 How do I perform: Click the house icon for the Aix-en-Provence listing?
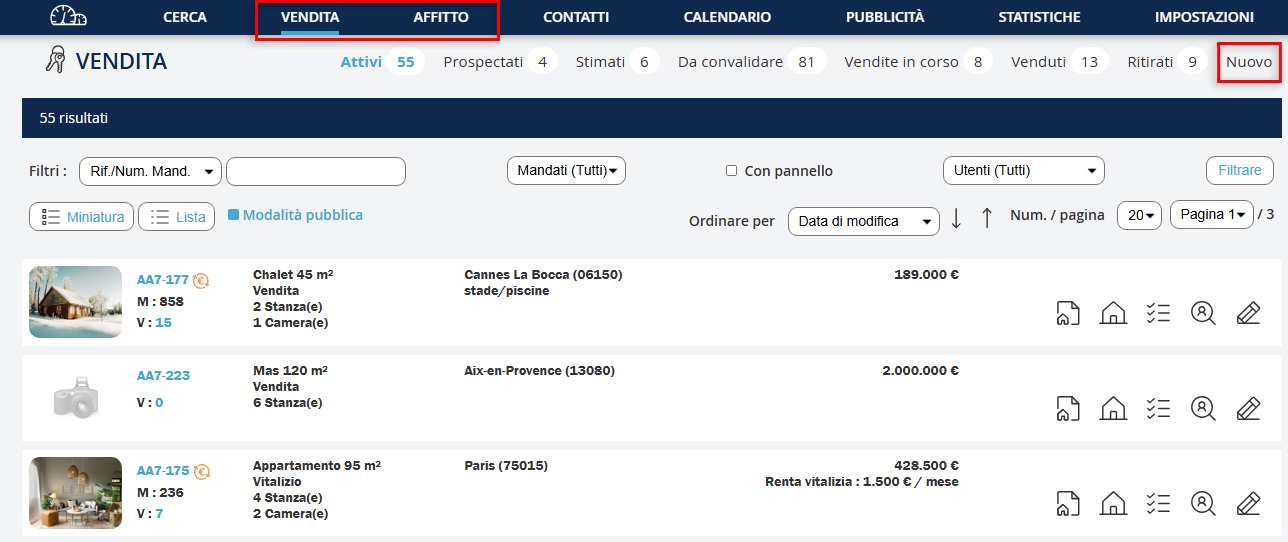pos(1113,408)
